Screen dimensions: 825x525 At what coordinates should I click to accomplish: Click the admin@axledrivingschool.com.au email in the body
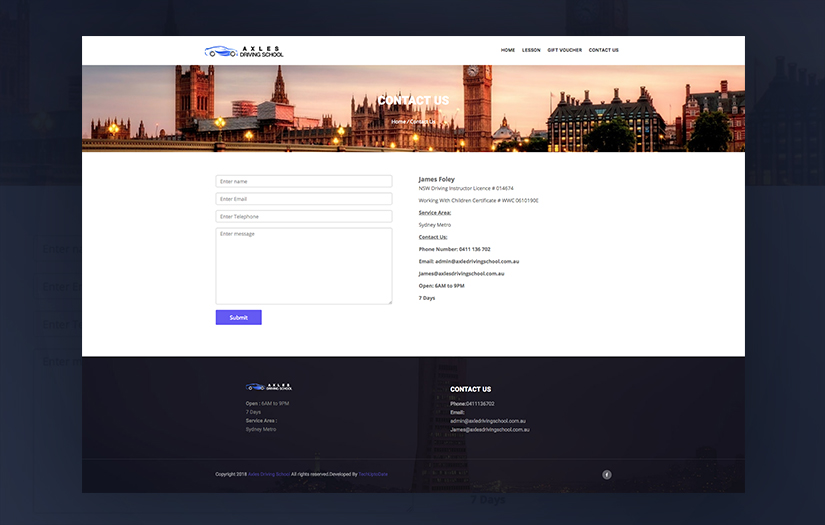point(477,261)
